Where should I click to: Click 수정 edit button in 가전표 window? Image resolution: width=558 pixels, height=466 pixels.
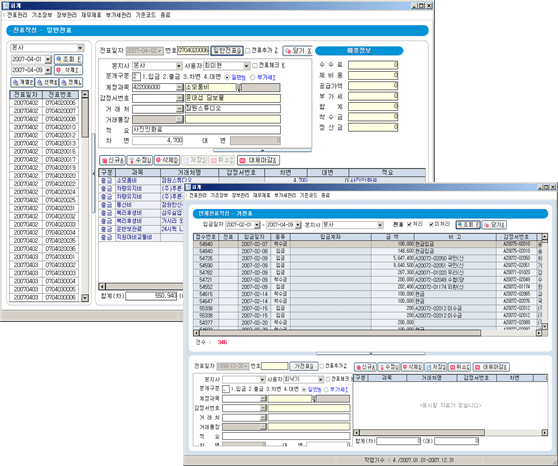click(x=389, y=367)
